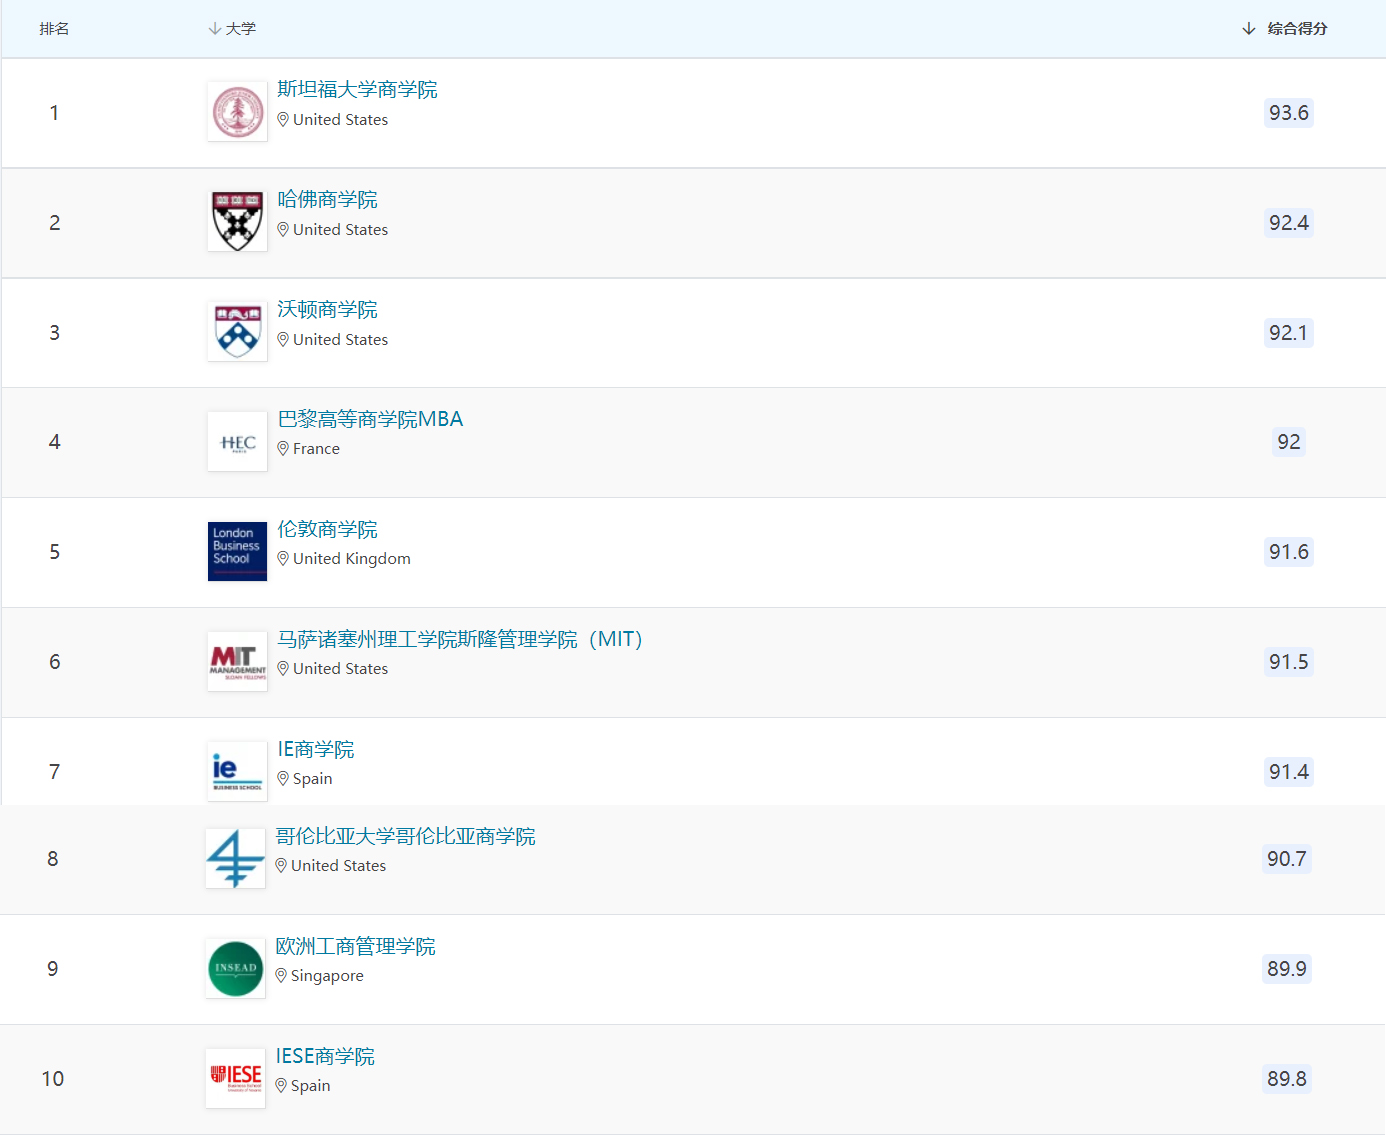
Task: Sort by 大学 column arrow
Action: click(214, 29)
